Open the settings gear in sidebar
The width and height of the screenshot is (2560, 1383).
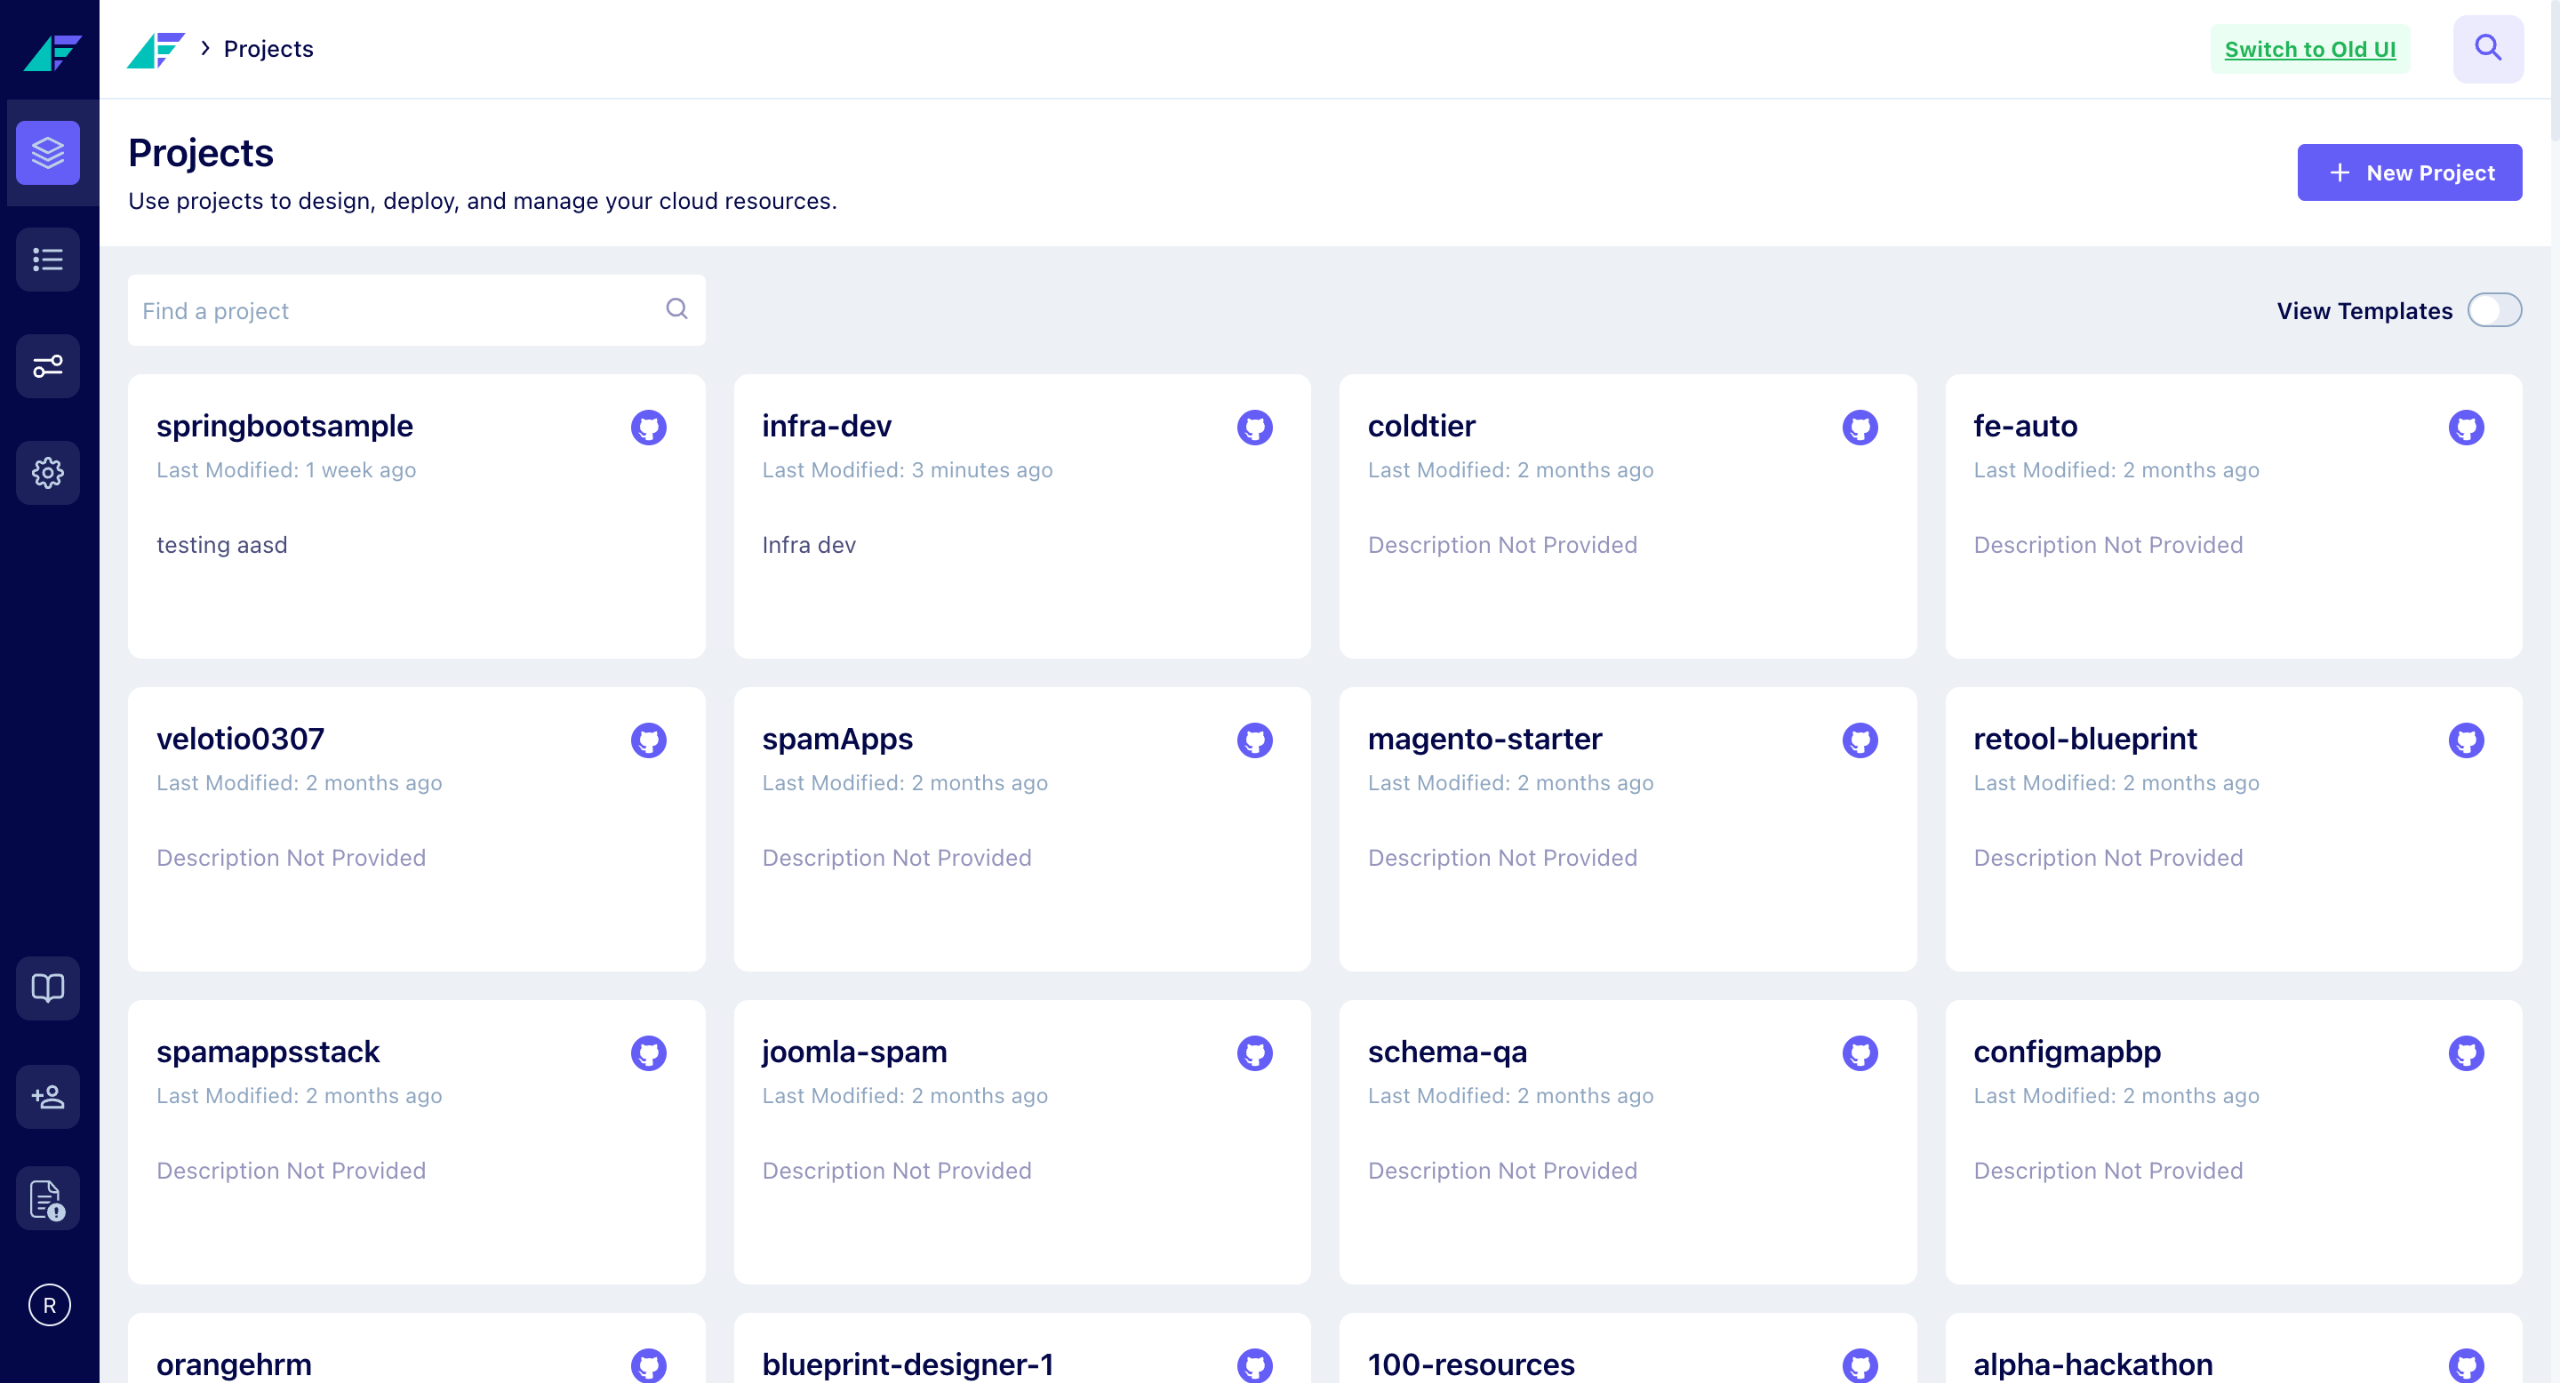(x=48, y=472)
